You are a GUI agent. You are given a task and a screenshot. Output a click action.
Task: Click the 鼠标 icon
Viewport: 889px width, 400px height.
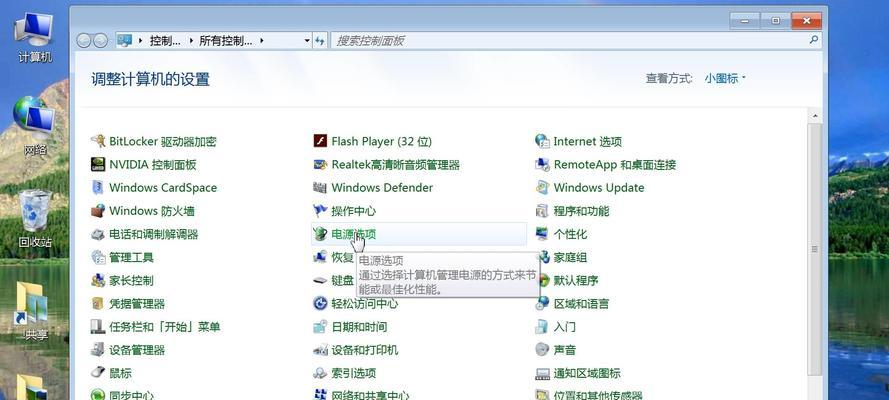(x=98, y=373)
